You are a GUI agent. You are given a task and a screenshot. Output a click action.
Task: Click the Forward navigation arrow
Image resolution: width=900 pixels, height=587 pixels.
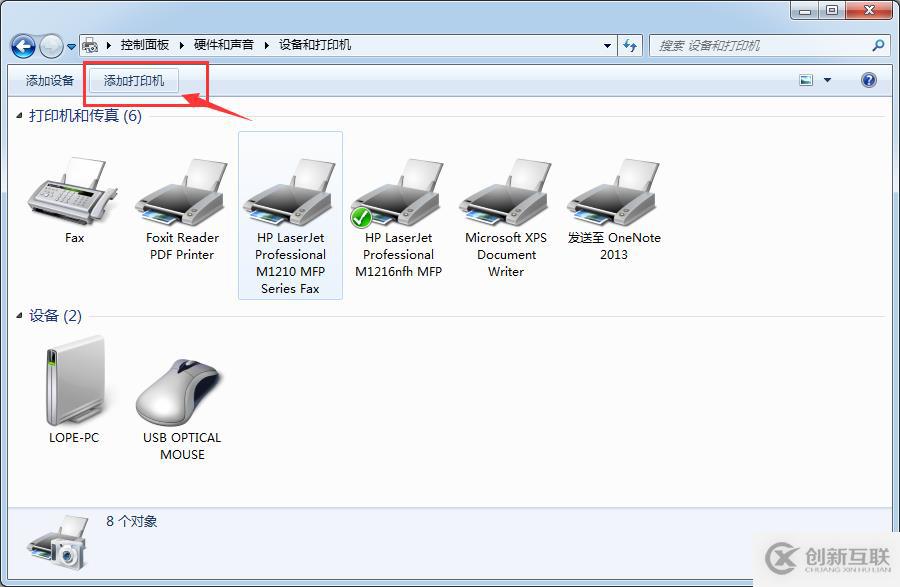(51, 46)
